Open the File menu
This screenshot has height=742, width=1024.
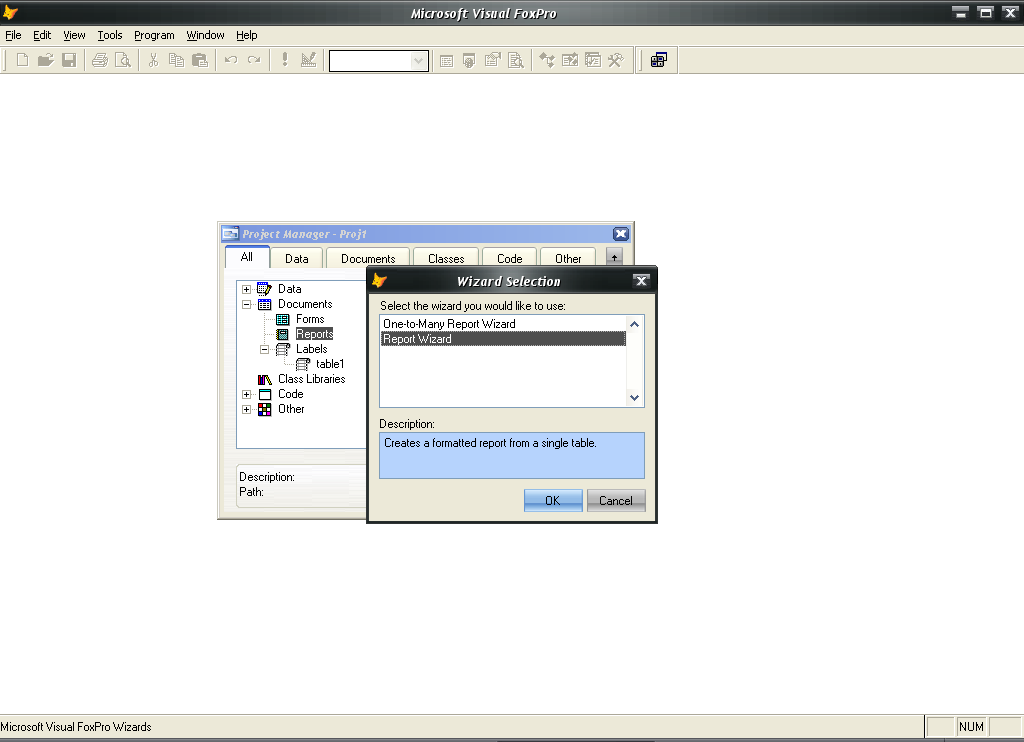pos(13,35)
